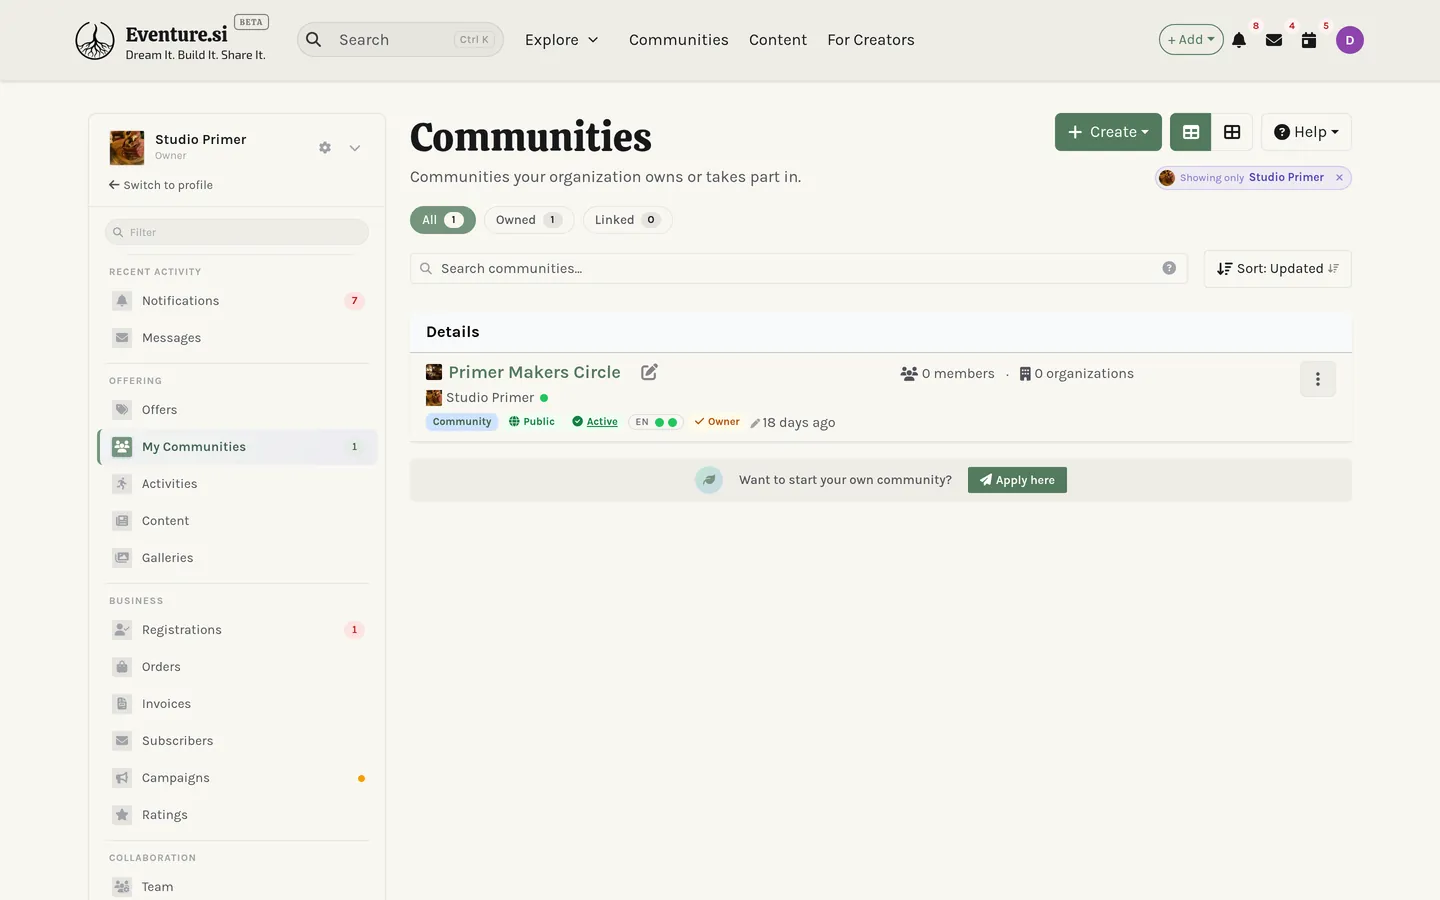This screenshot has width=1440, height=900.
Task: Open Invoices in the sidebar
Action: (237, 704)
